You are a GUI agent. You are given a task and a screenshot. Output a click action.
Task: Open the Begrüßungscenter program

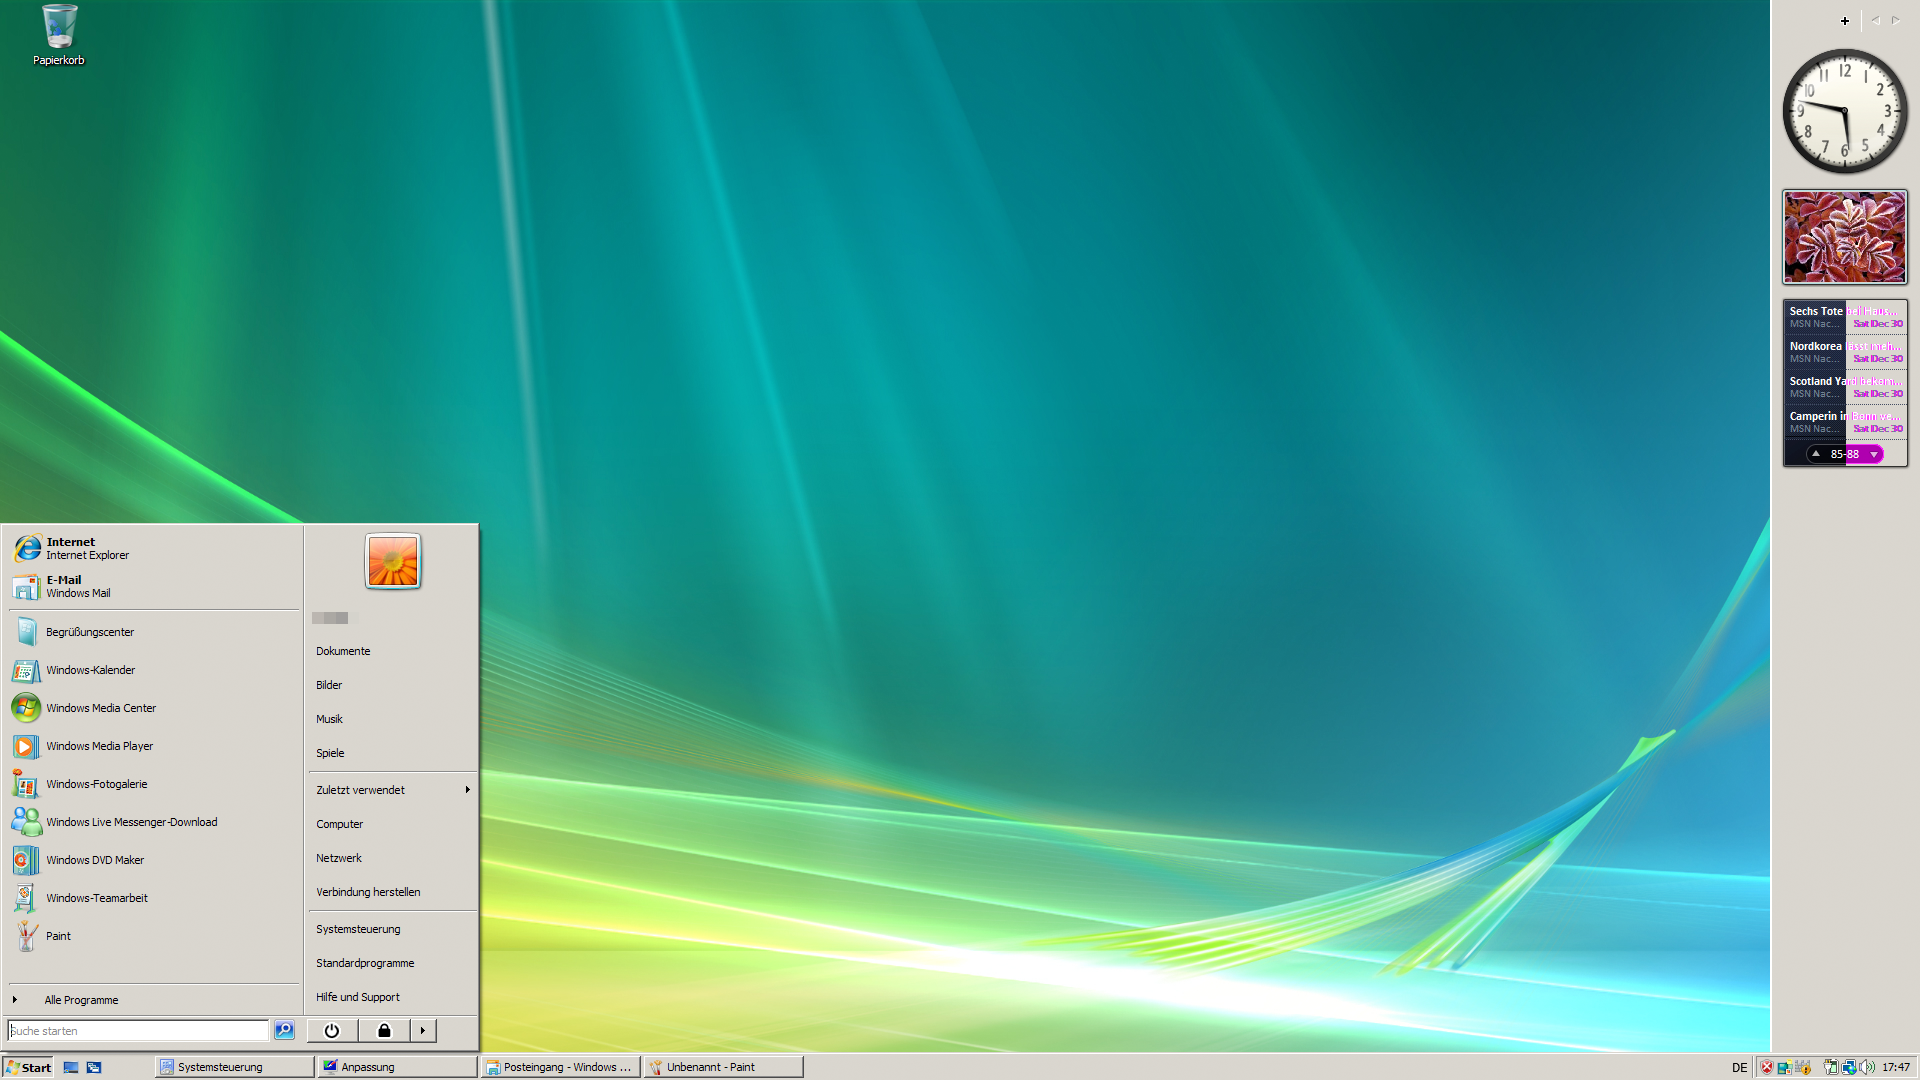153,632
